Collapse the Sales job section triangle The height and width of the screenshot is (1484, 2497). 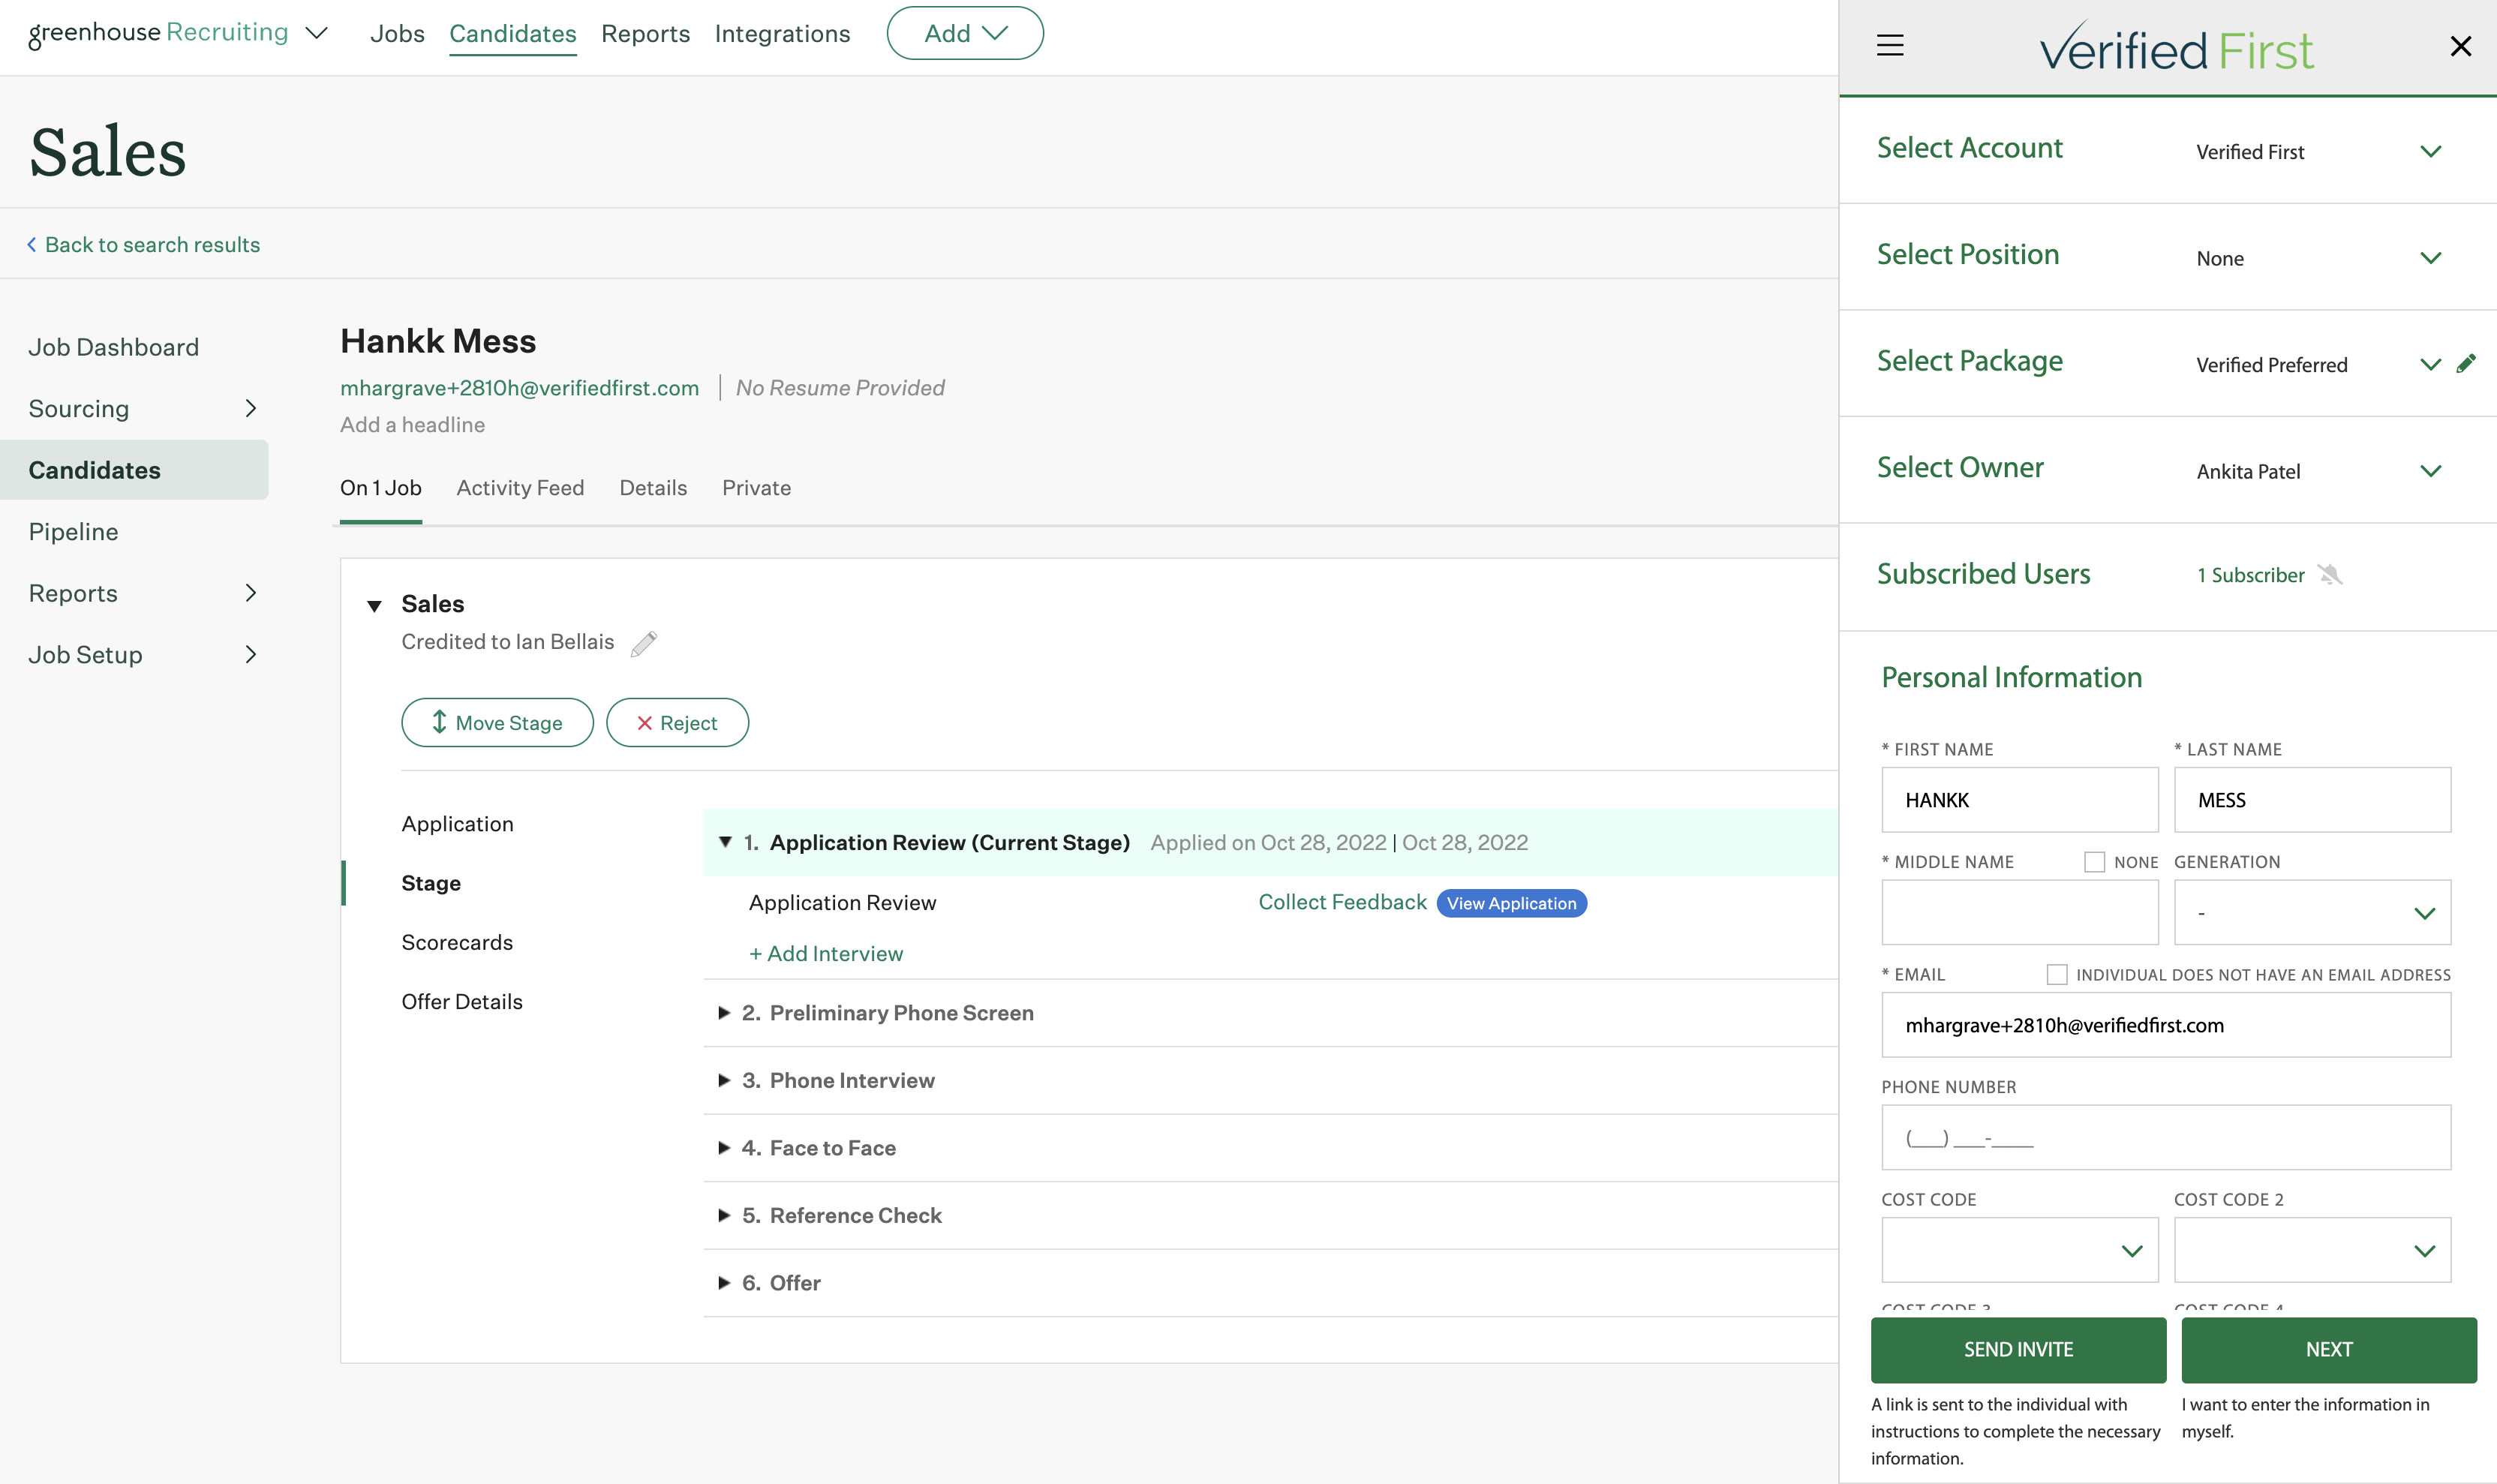(375, 605)
